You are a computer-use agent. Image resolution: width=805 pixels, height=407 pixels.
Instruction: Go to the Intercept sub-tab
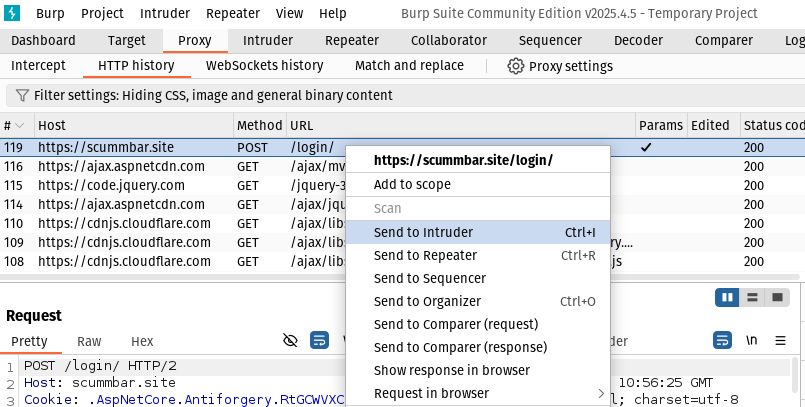(x=38, y=66)
